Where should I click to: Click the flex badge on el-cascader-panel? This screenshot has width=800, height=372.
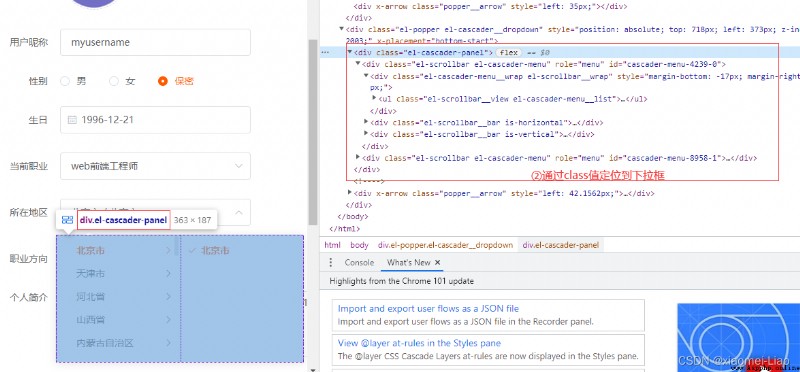click(509, 53)
